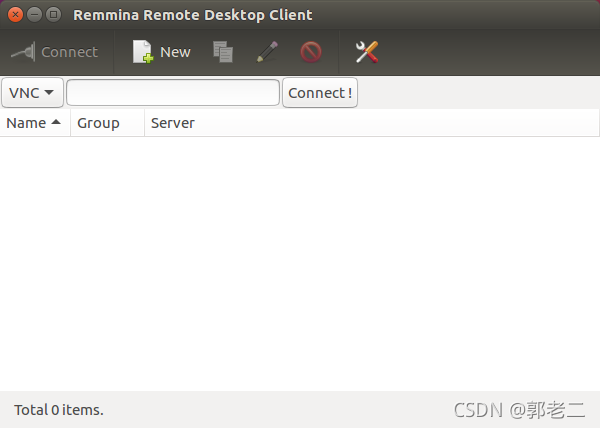The height and width of the screenshot is (428, 600).
Task: Minimize the Remmina window
Action: (x=34, y=15)
